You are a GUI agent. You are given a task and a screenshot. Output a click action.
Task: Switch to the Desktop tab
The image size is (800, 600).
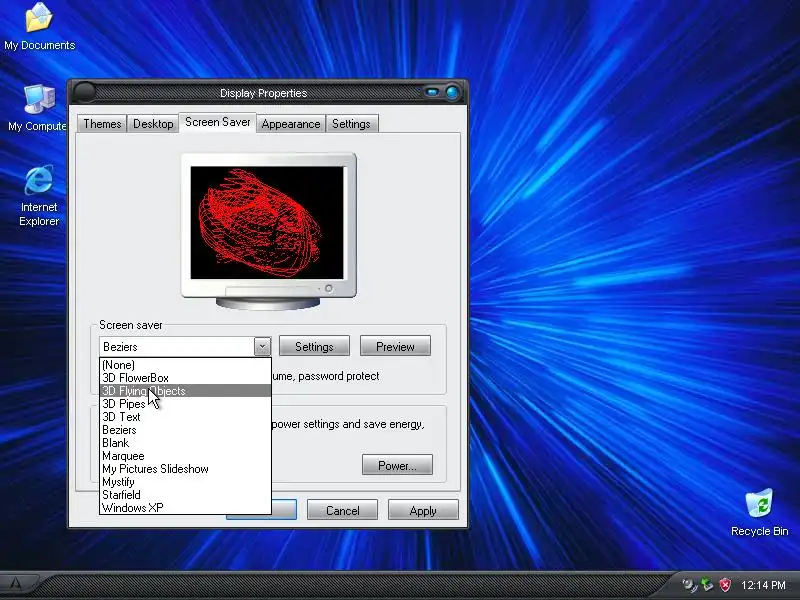153,124
